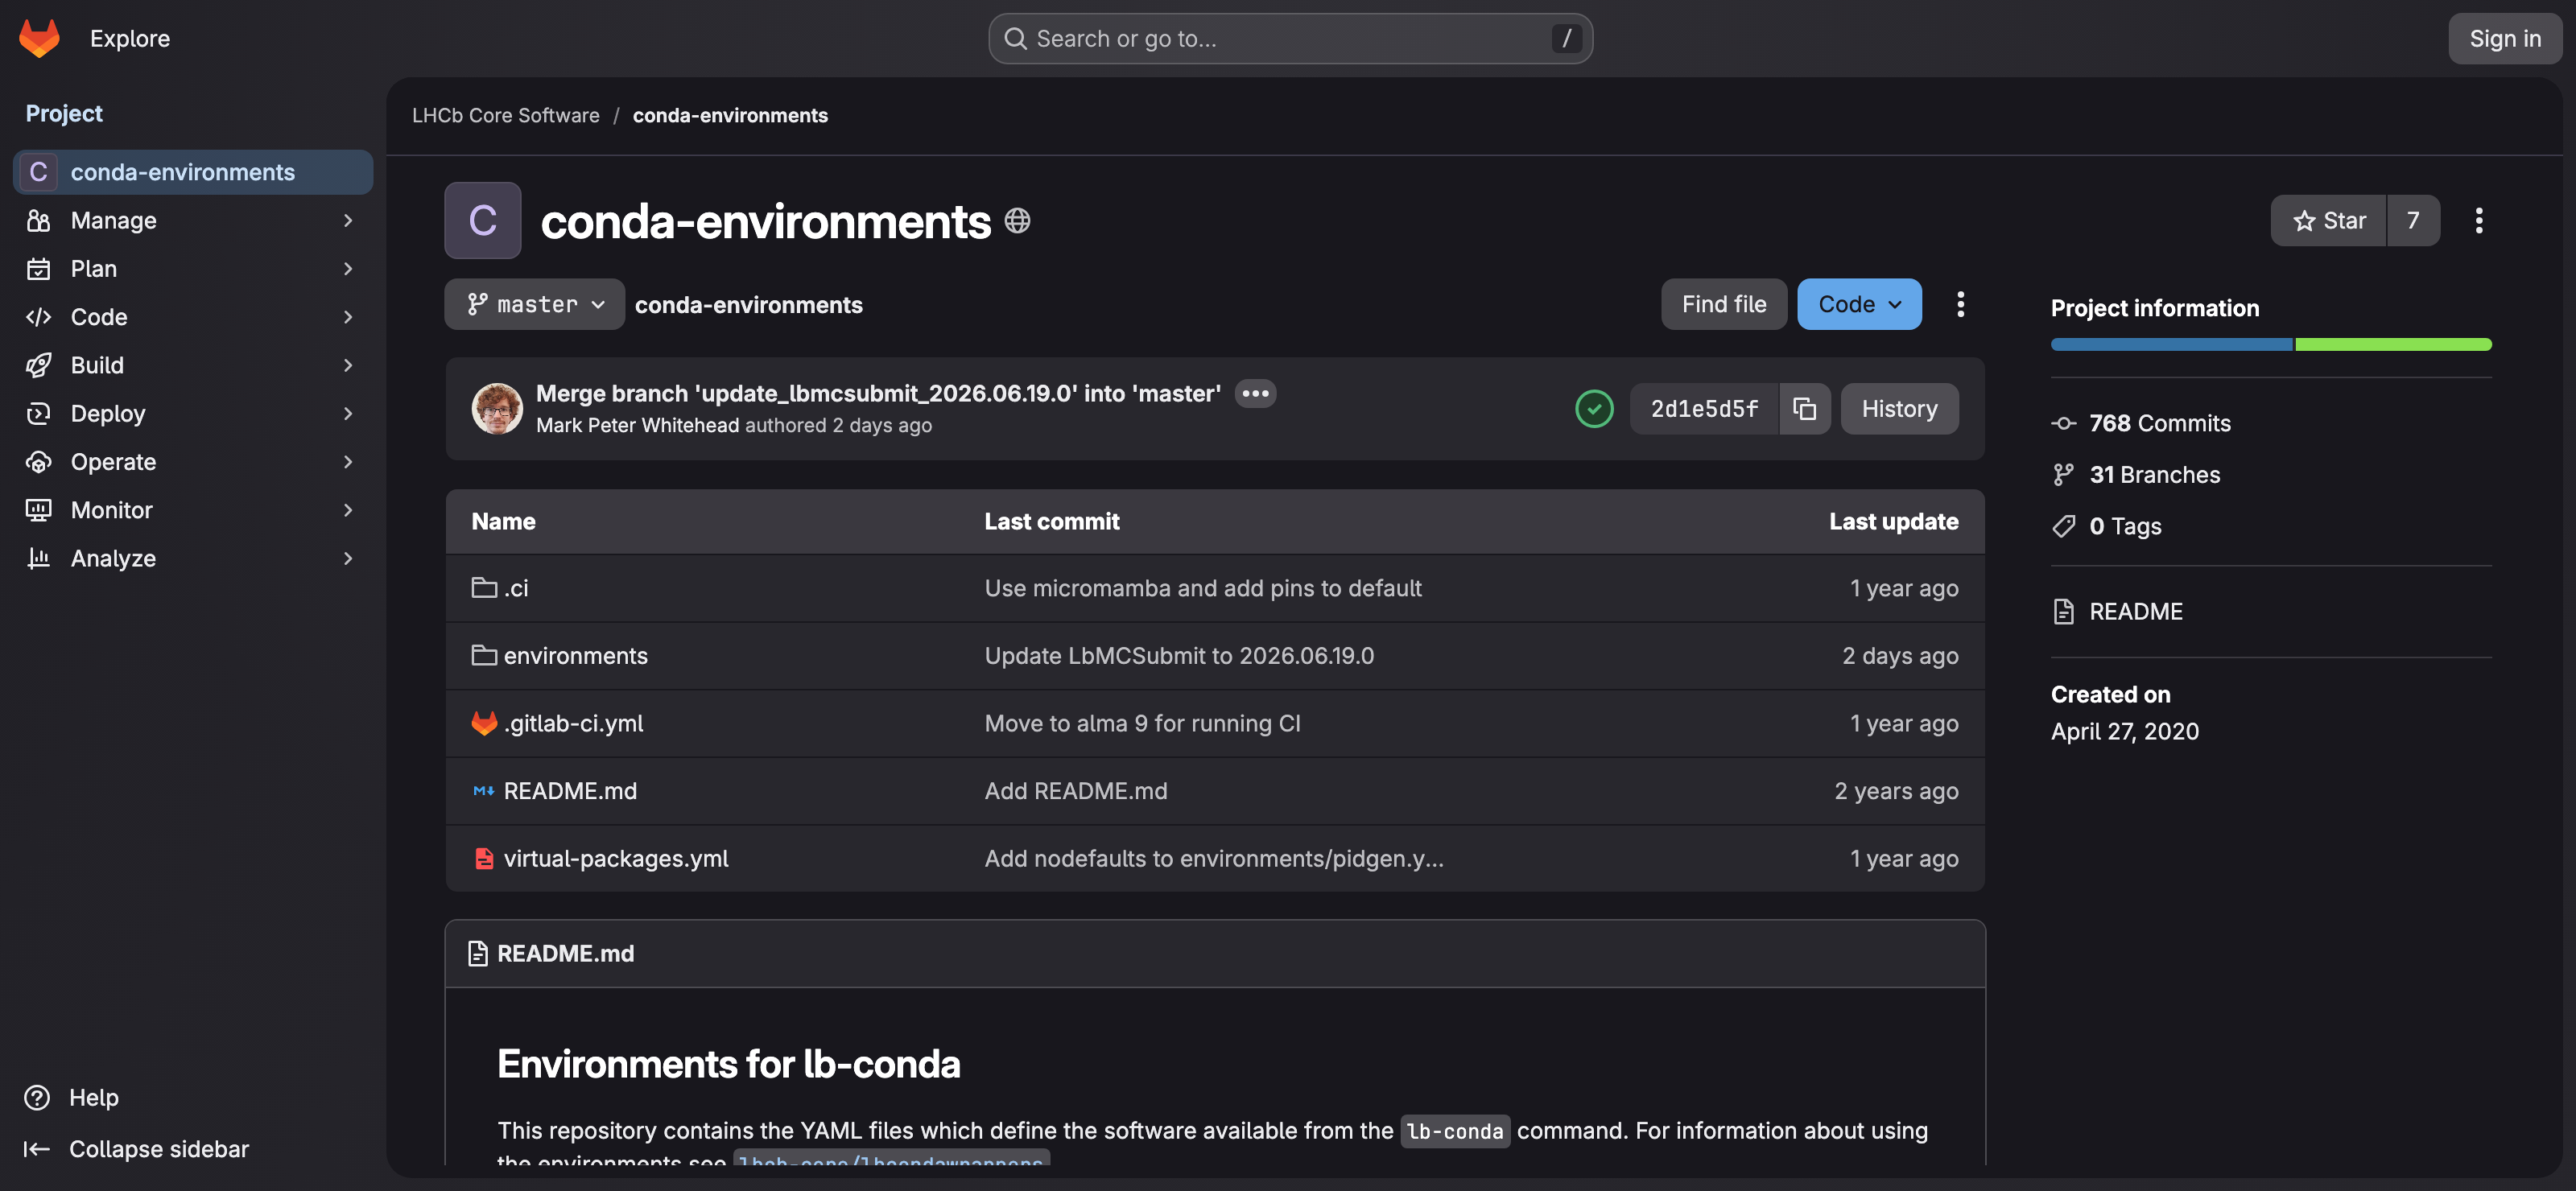Click the GitLab fox logo
The height and width of the screenshot is (1191, 2576).
(39, 38)
